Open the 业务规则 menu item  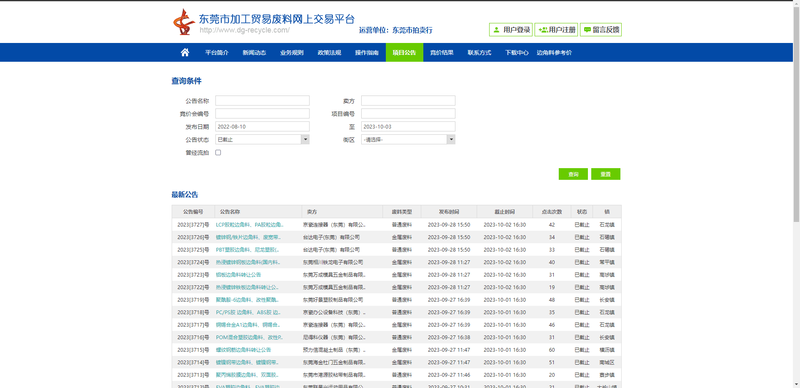point(292,53)
